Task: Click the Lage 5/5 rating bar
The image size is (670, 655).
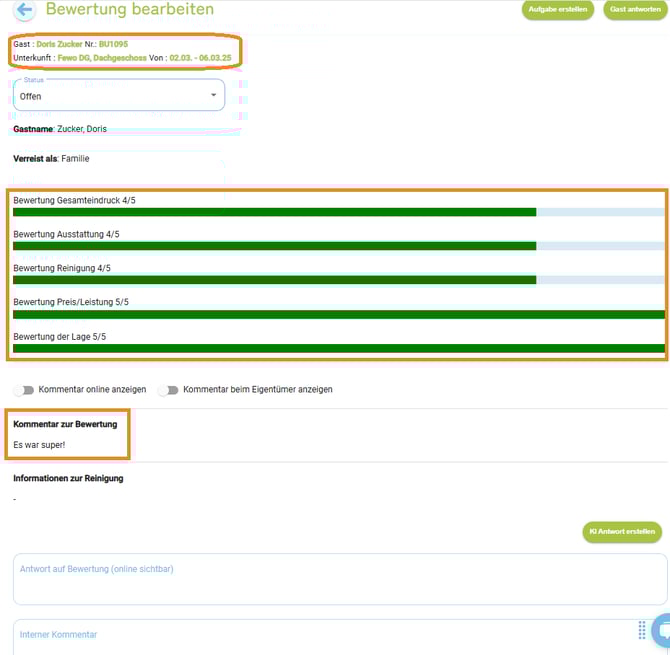Action: (x=339, y=348)
